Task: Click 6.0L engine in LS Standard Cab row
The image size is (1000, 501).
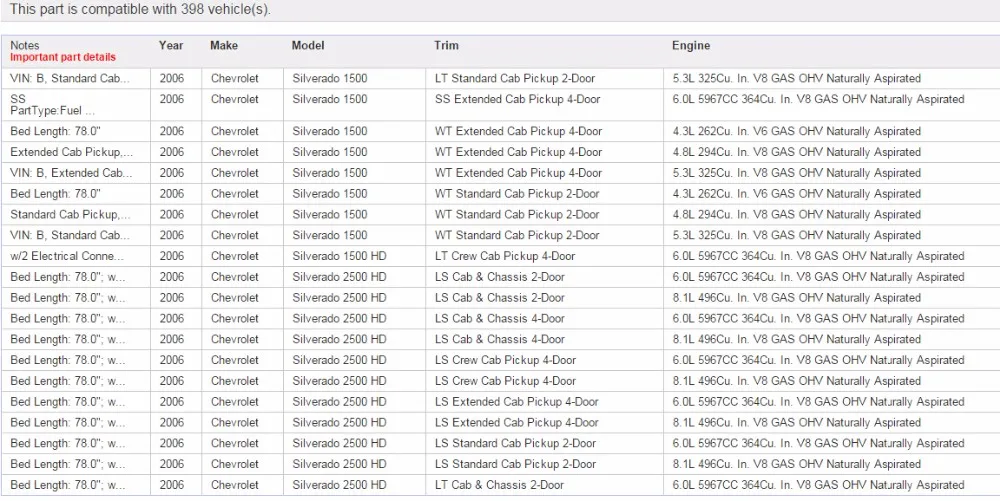Action: pyautogui.click(x=818, y=444)
